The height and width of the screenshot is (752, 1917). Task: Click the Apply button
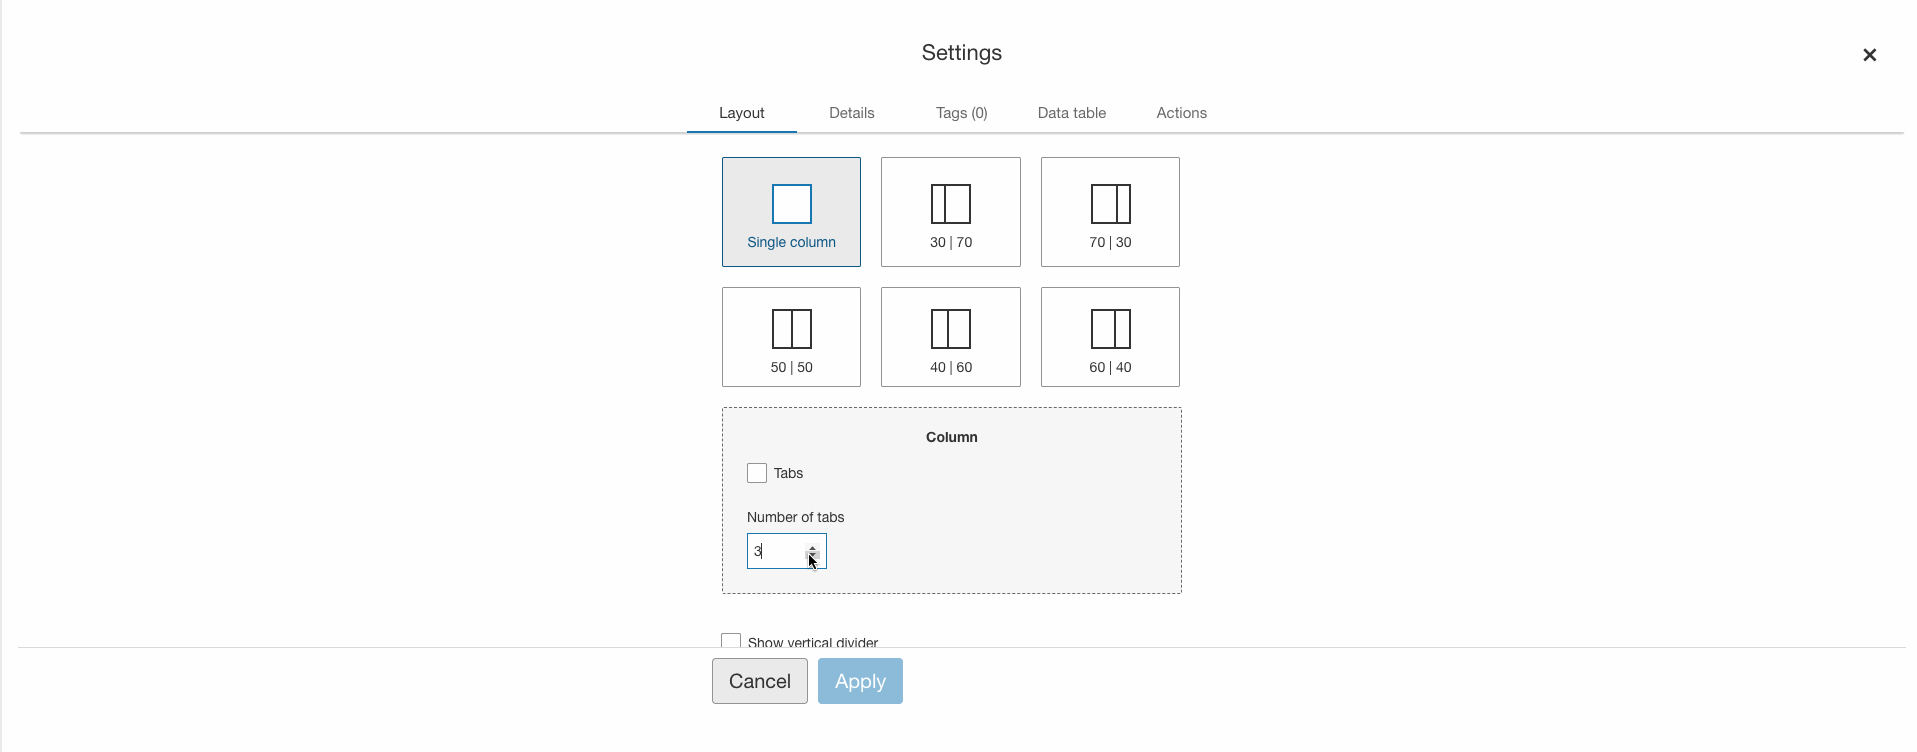coord(860,681)
